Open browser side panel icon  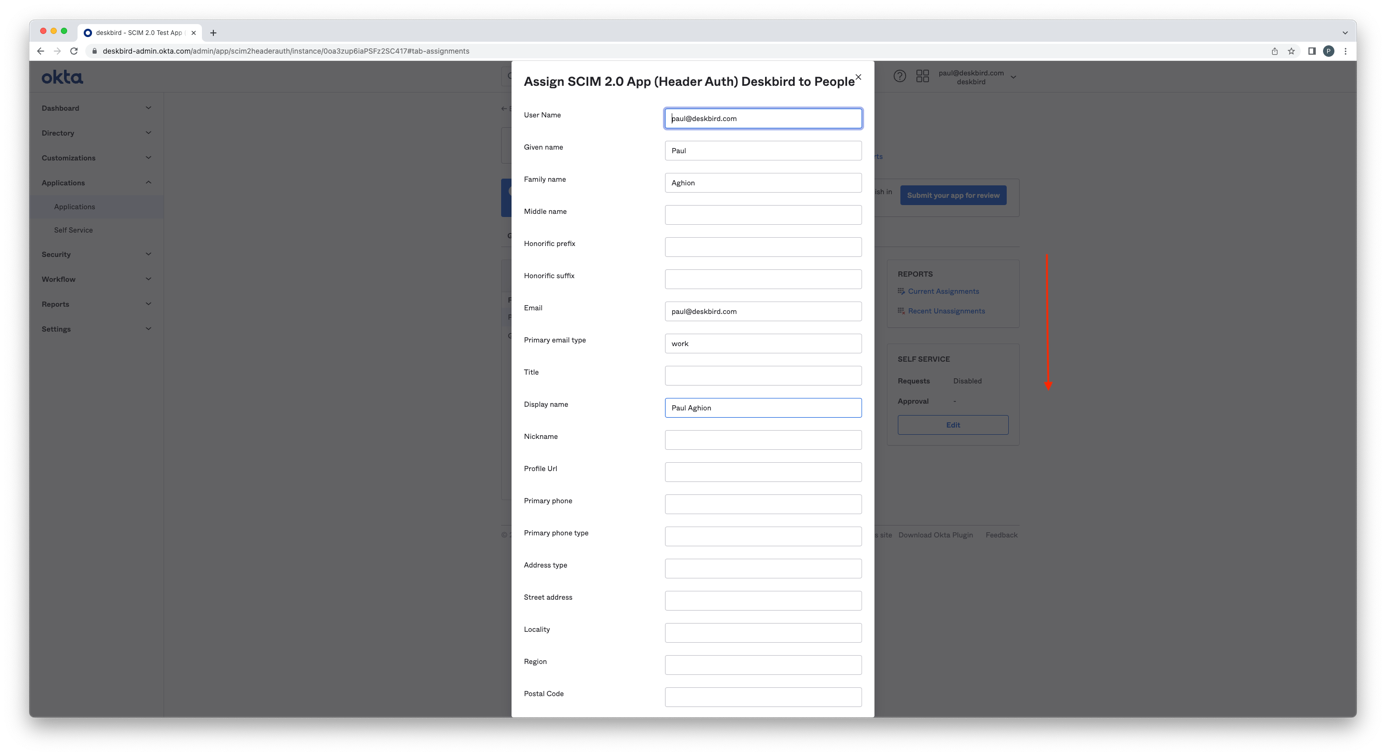tap(1311, 51)
